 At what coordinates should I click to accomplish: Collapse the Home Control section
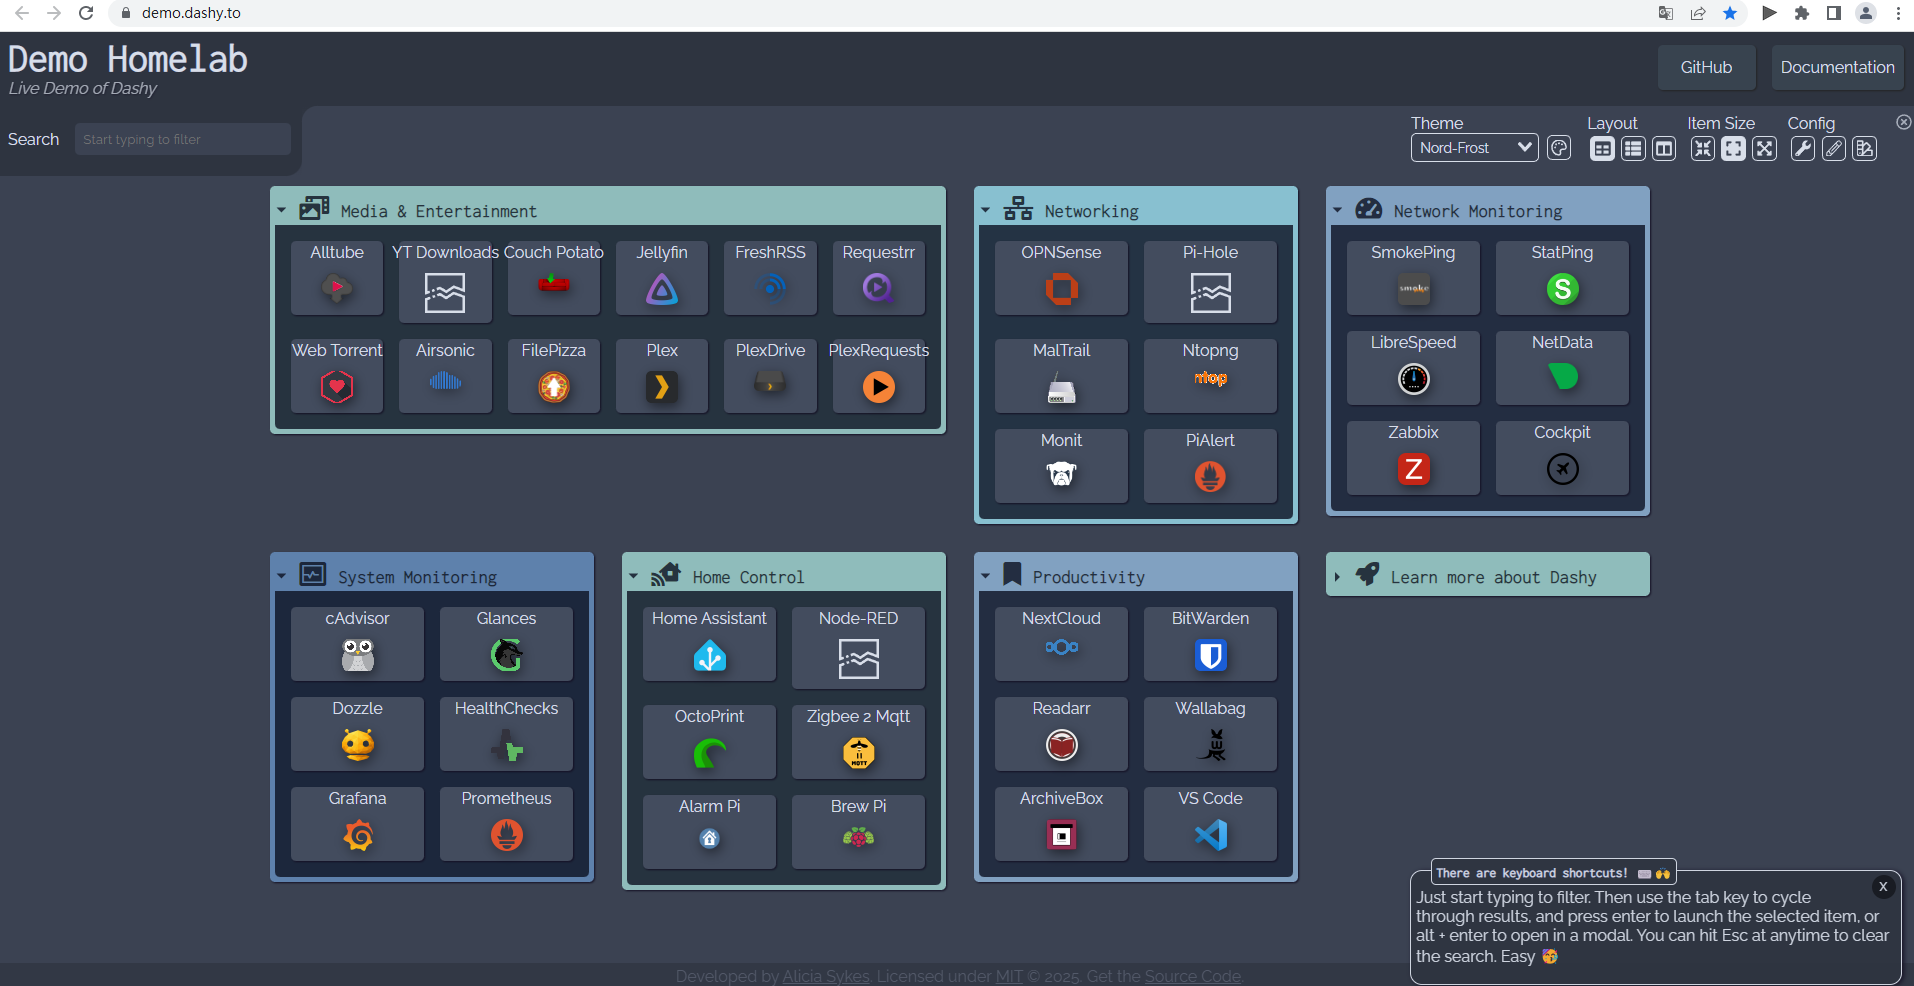[634, 577]
